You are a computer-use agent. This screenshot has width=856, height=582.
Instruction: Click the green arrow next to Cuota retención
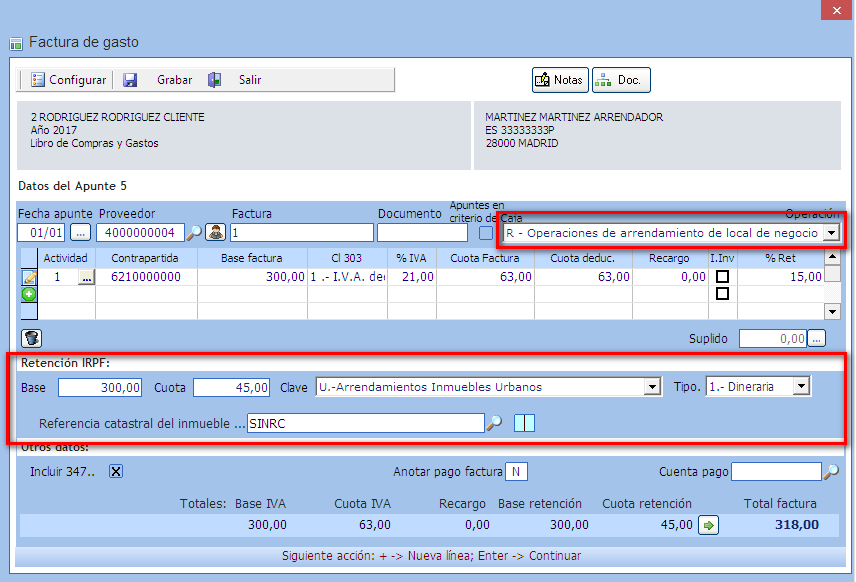tap(709, 525)
